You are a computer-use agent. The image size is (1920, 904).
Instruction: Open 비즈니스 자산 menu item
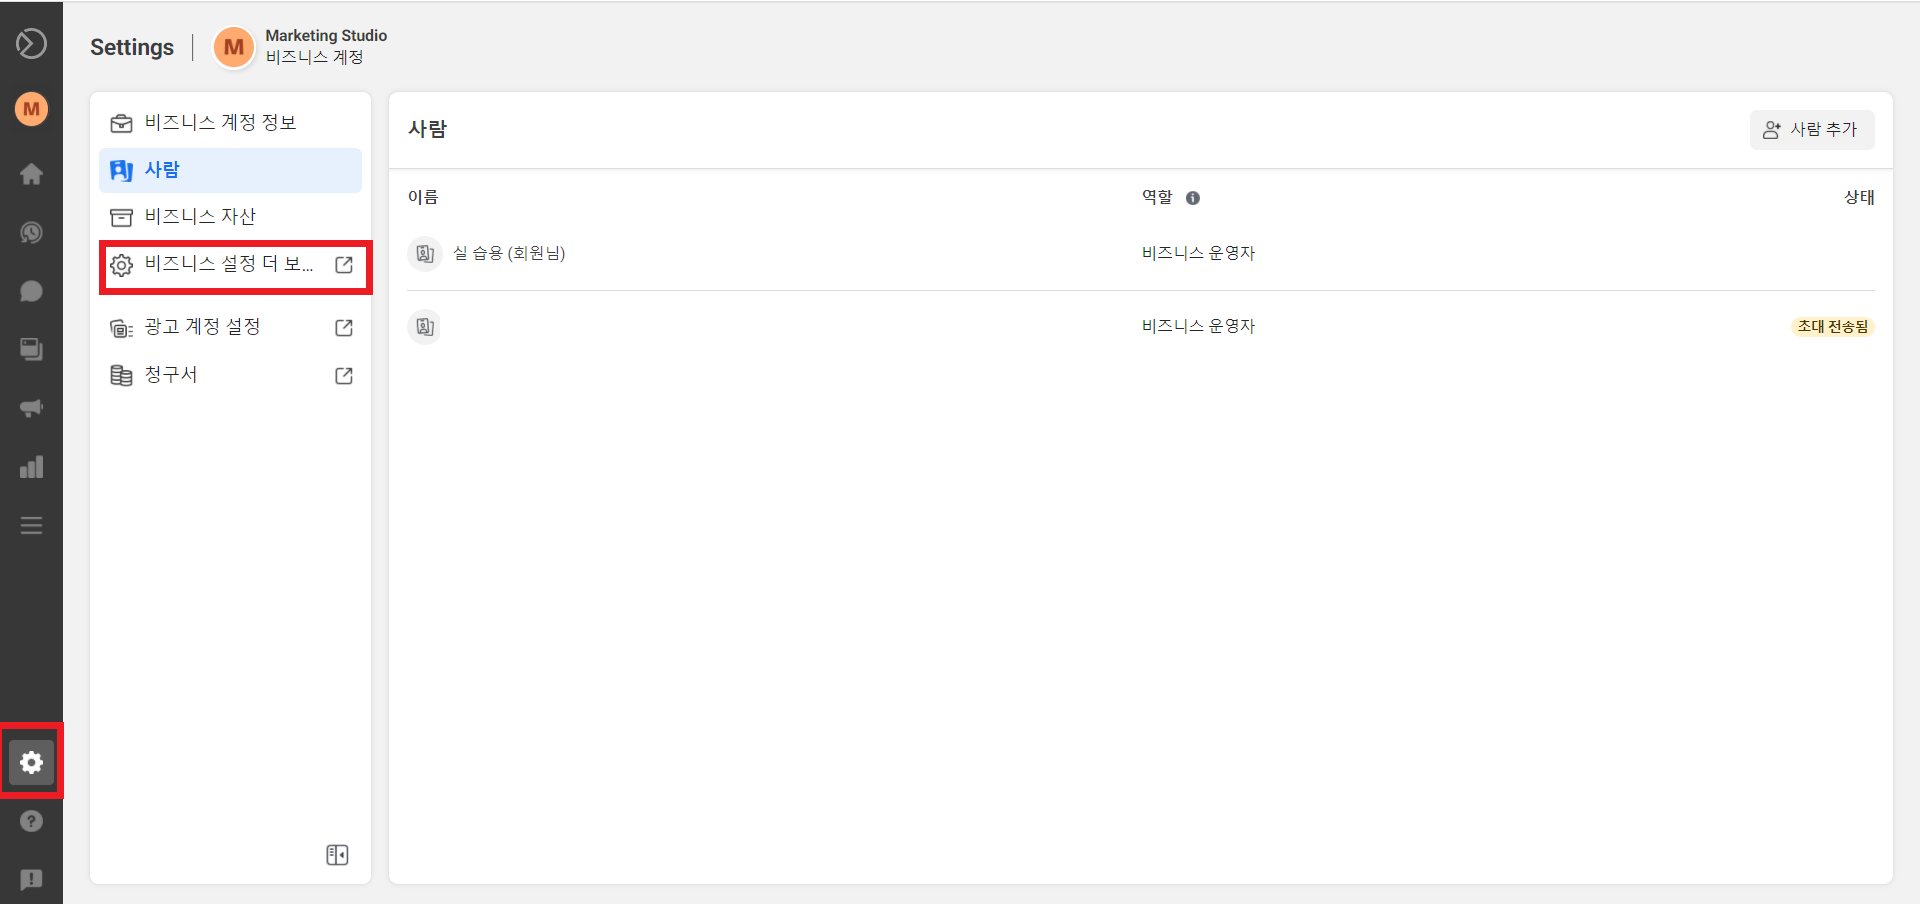pos(230,217)
